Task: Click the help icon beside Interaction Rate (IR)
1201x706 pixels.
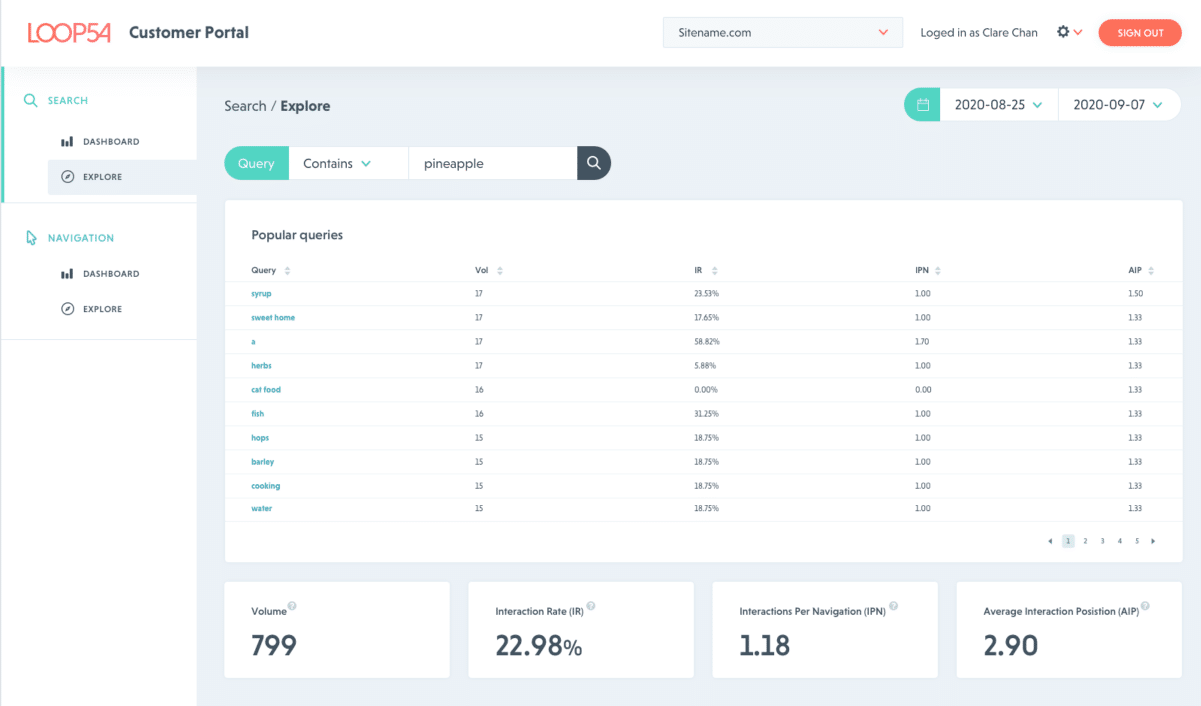Action: click(x=591, y=606)
